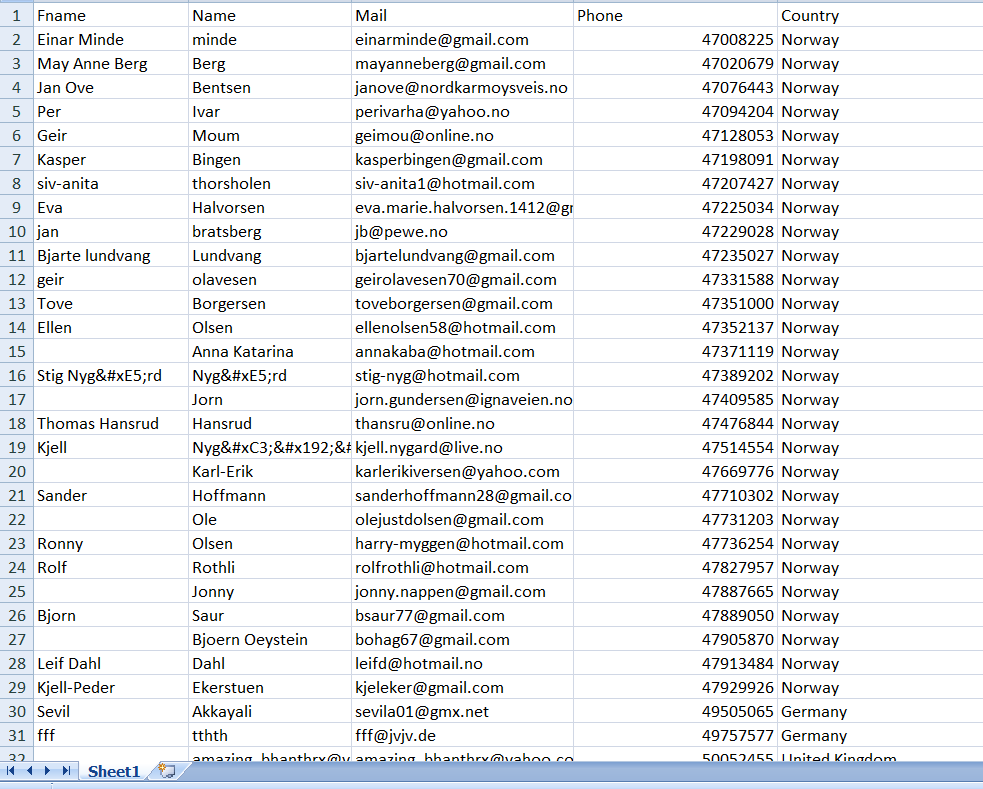This screenshot has width=983, height=789.
Task: Select the Akkayali name cell
Action: point(270,711)
